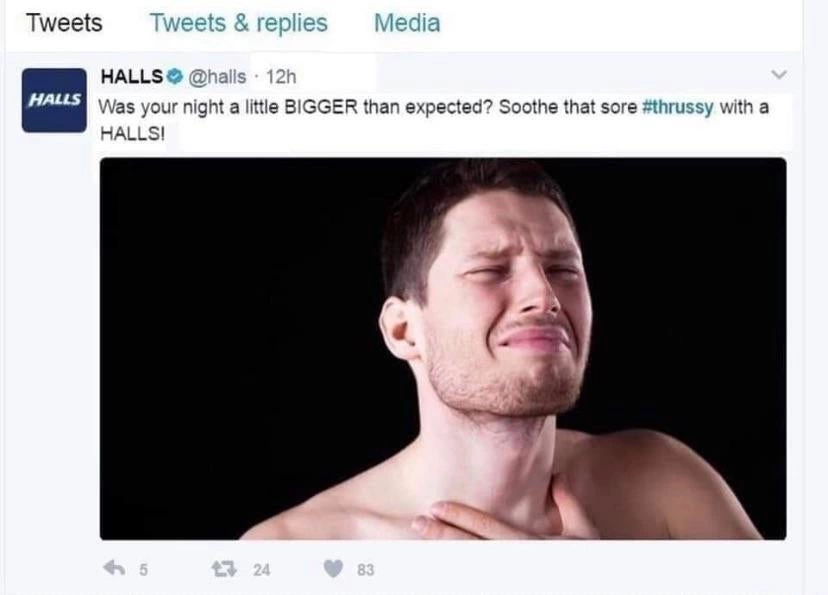Image resolution: width=828 pixels, height=595 pixels.
Task: Click the like count 83
Action: pyautogui.click(x=365, y=570)
